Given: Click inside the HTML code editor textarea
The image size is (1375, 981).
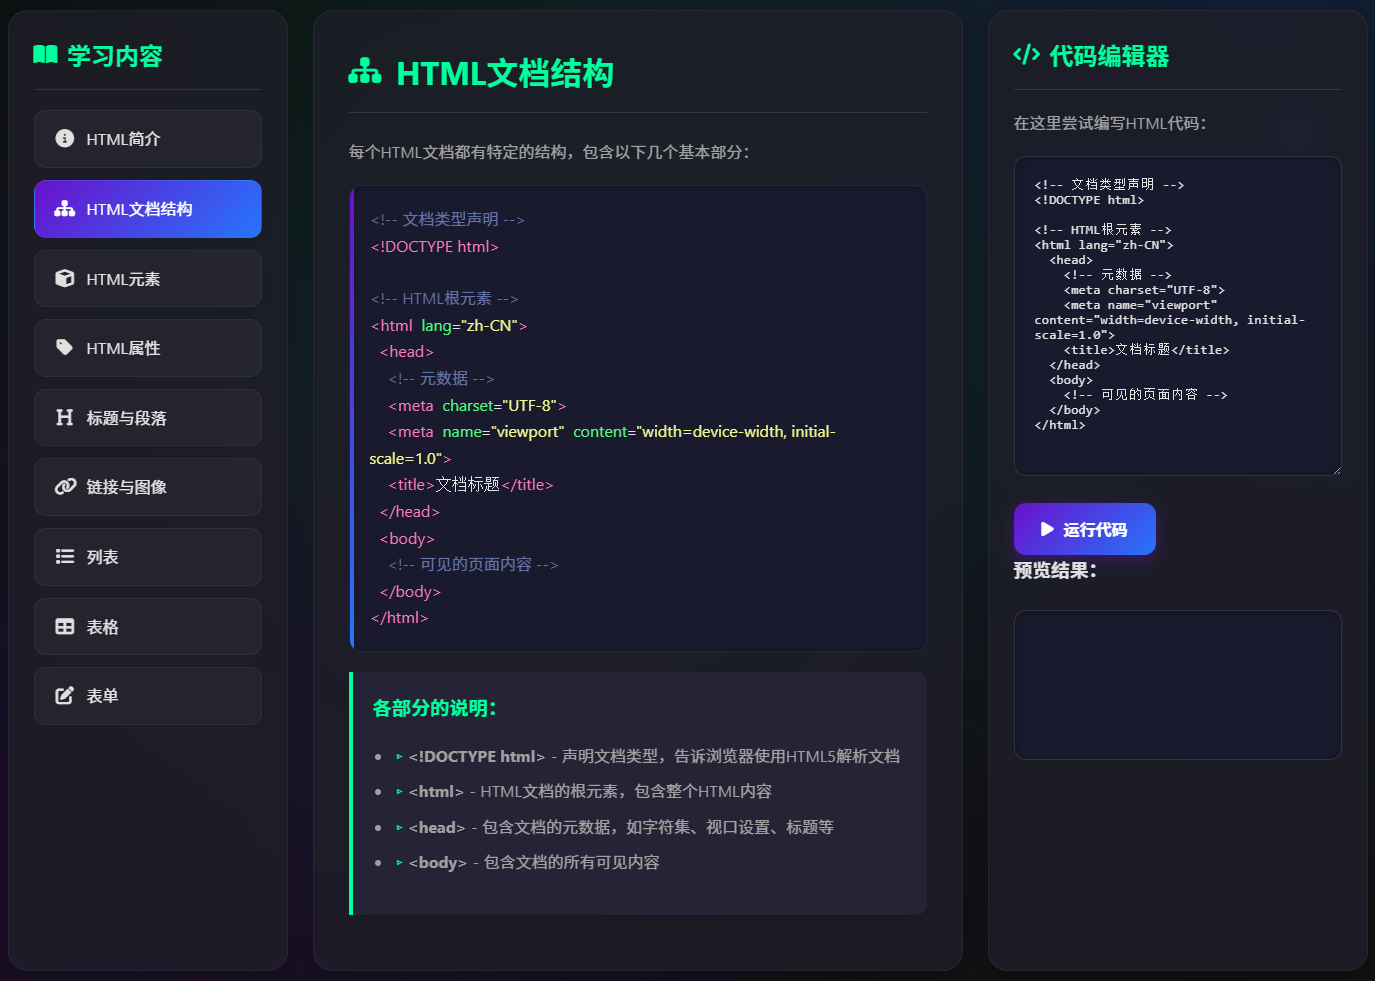Looking at the screenshot, I should (1178, 316).
